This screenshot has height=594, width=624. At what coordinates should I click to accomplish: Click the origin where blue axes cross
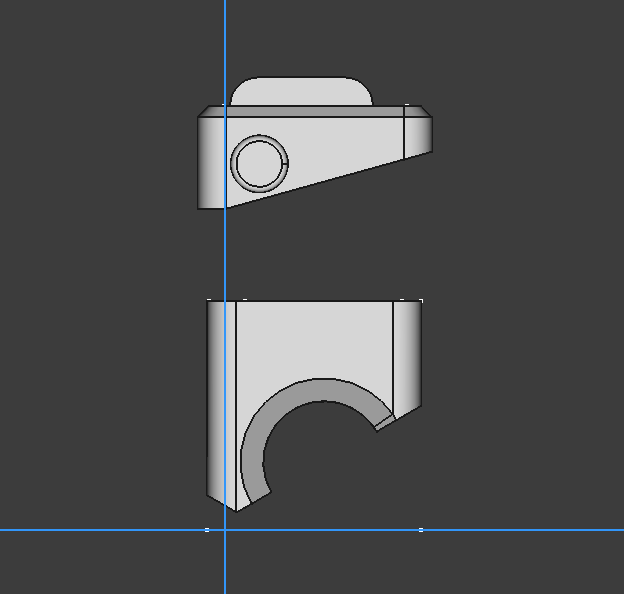225,530
